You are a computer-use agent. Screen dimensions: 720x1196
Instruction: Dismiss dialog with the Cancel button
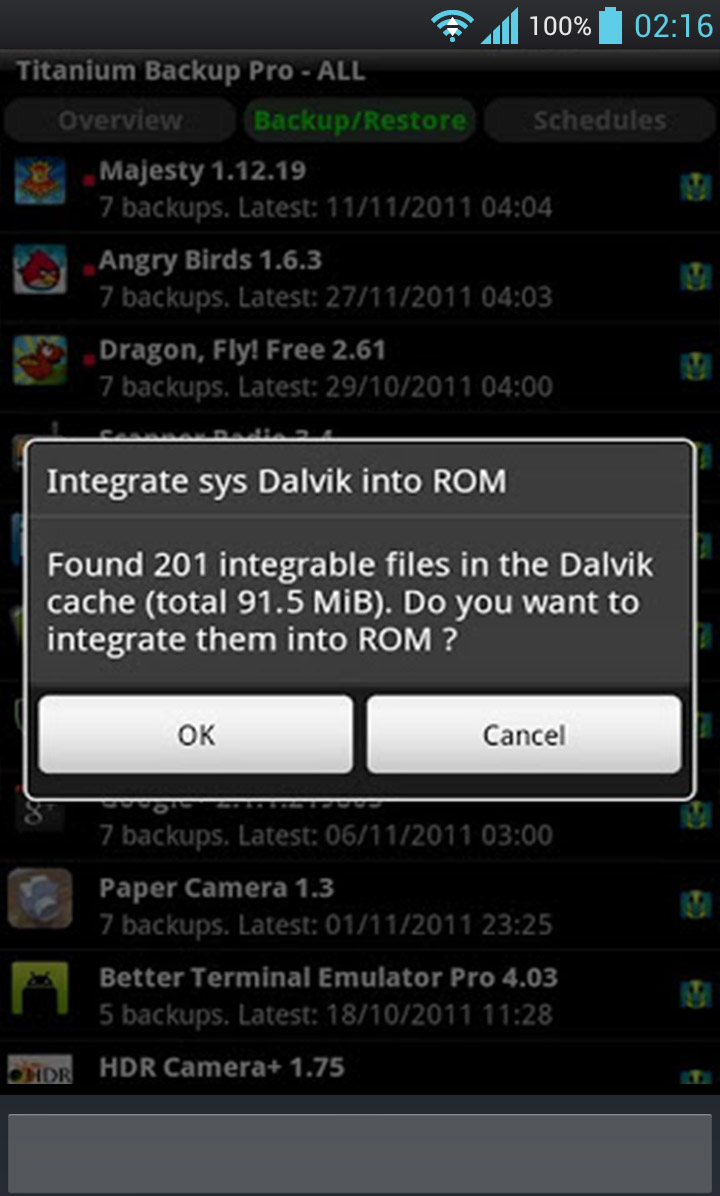coord(524,735)
